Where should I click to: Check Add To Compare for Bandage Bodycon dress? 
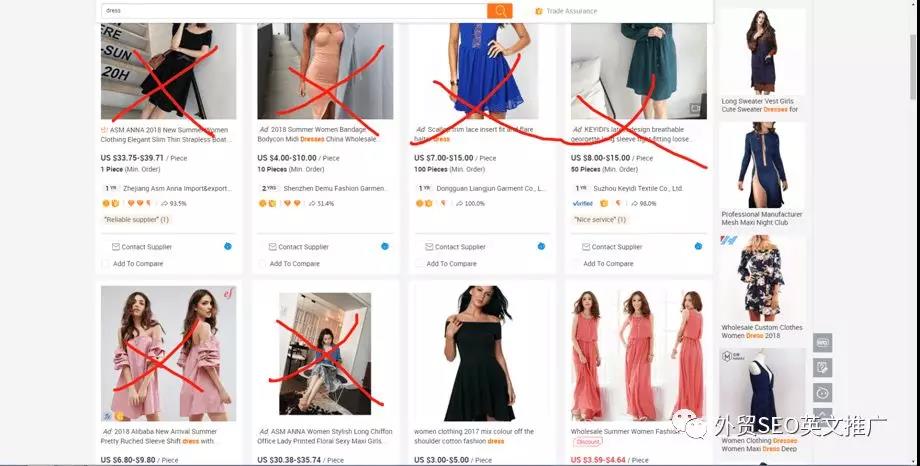tap(262, 264)
